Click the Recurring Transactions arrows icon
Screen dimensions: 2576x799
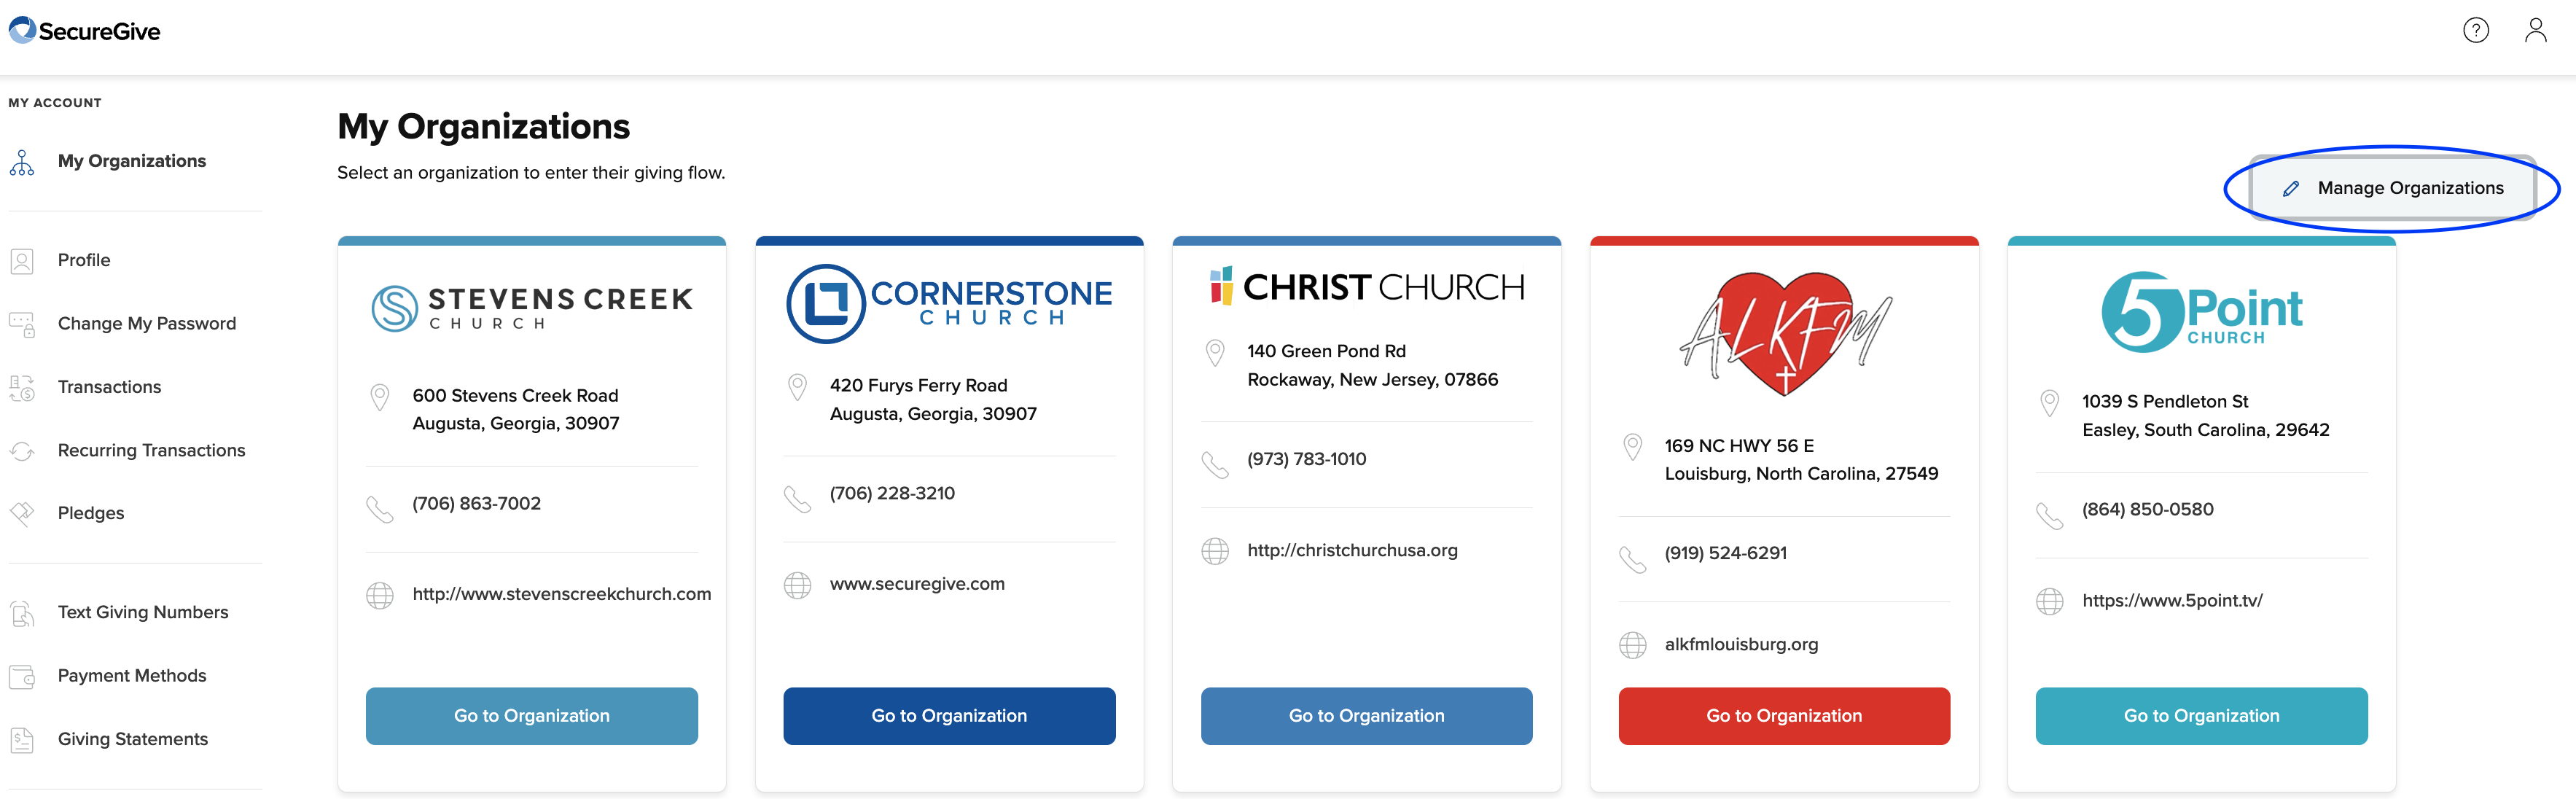pos(22,451)
